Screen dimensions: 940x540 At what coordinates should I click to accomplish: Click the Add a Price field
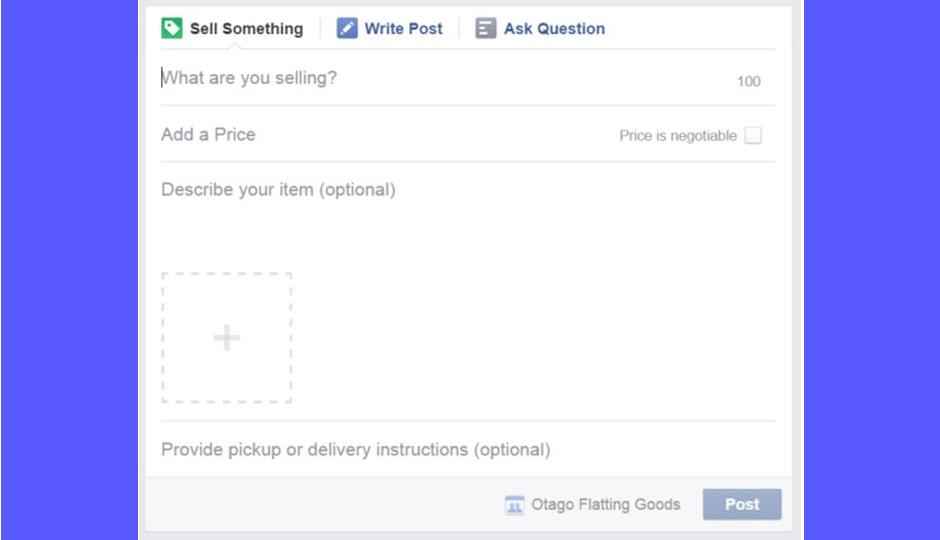[384, 134]
